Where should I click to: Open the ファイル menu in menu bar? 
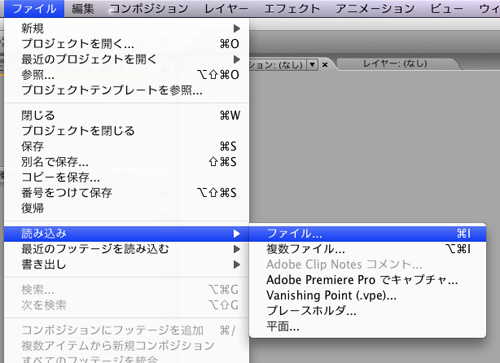[x=34, y=9]
